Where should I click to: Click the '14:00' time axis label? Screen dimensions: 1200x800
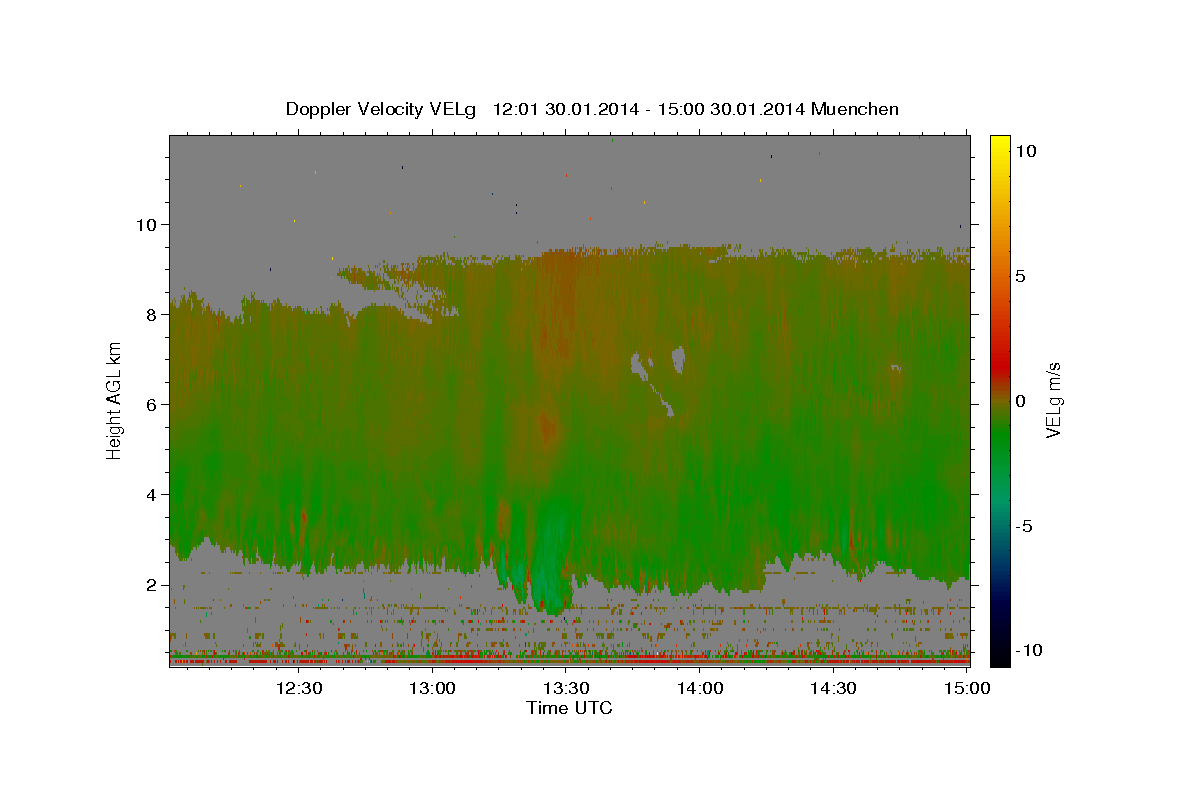[700, 688]
